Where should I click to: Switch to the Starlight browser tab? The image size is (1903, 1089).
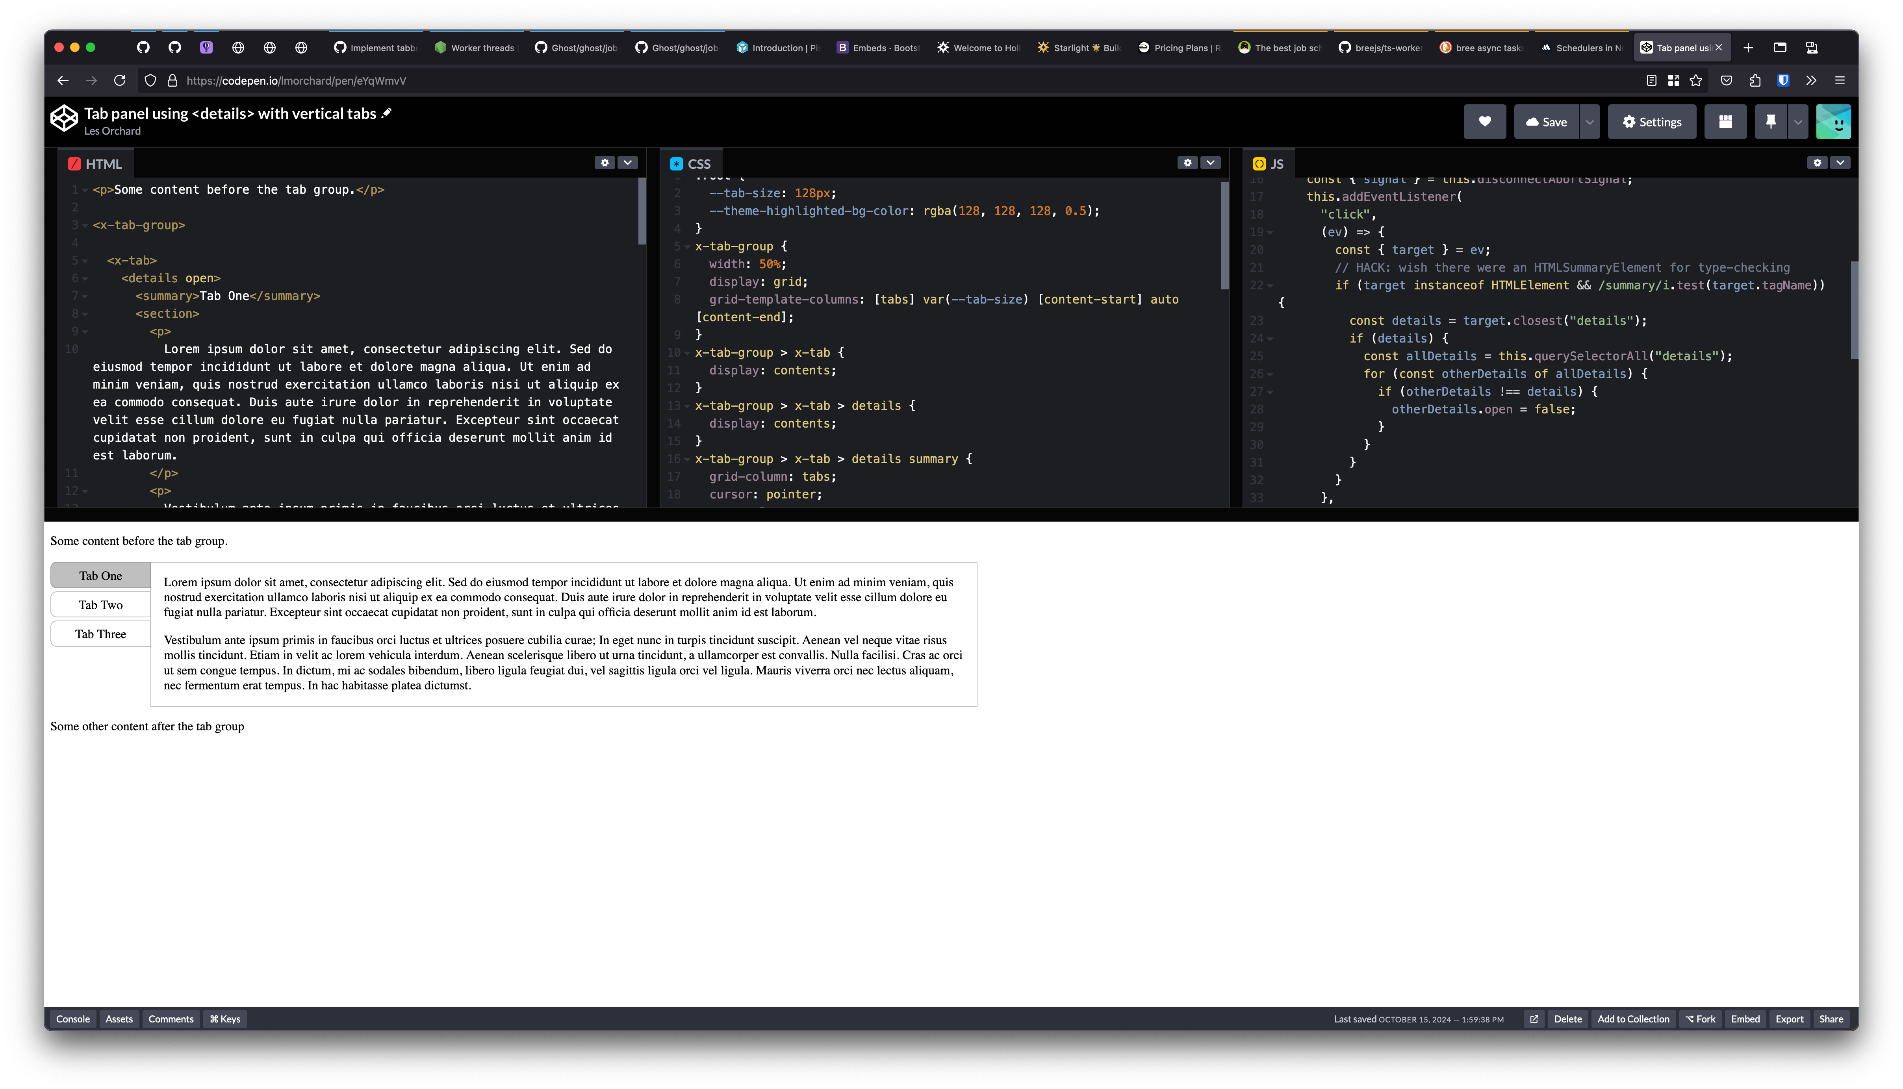(1079, 47)
